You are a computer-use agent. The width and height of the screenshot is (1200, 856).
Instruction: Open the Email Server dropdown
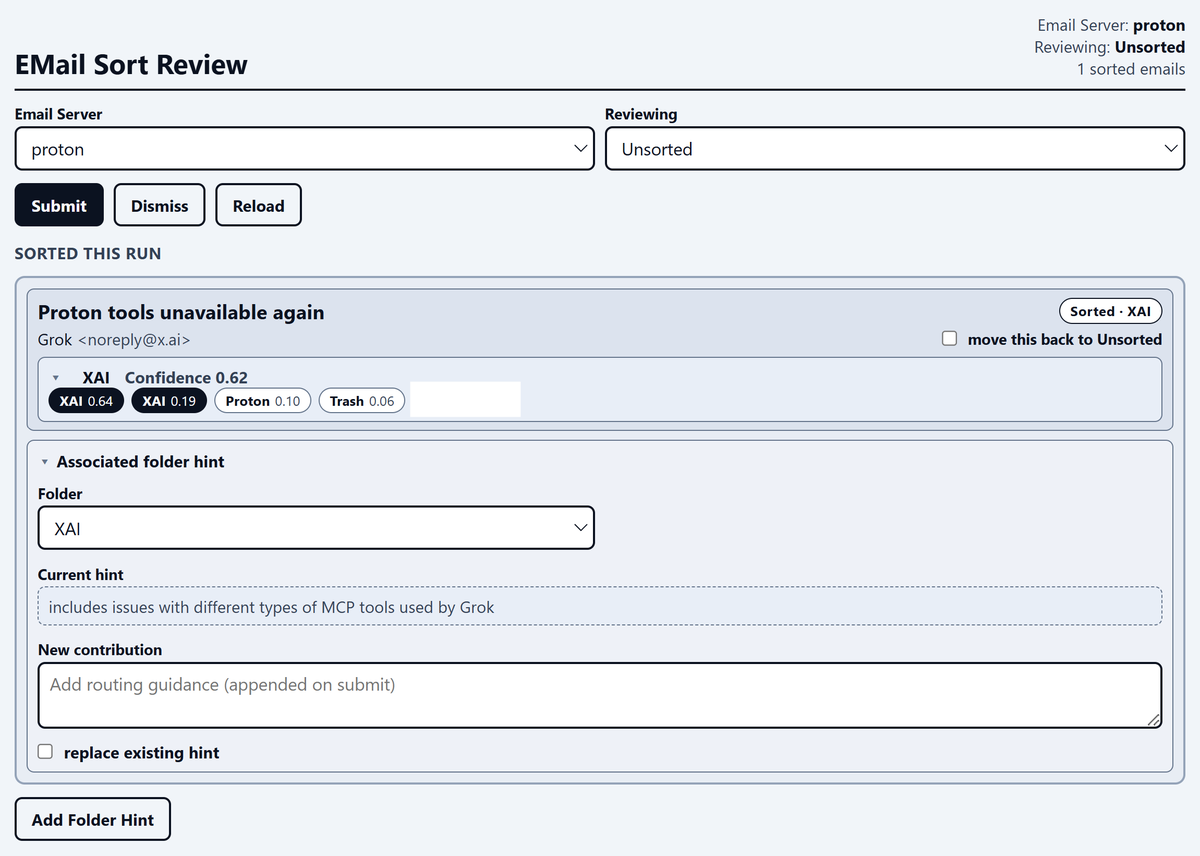click(x=305, y=149)
